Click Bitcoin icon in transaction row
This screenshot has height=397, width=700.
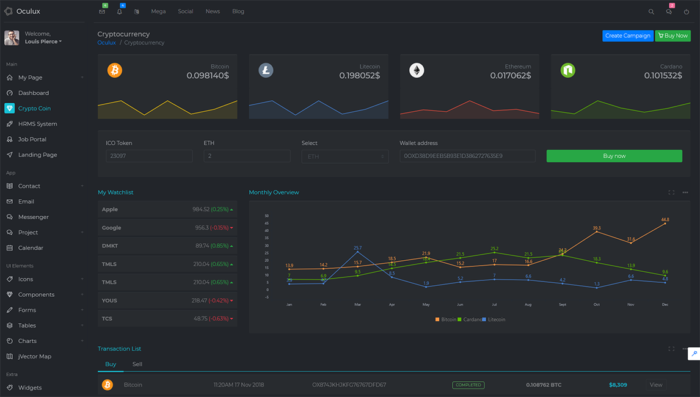click(107, 384)
